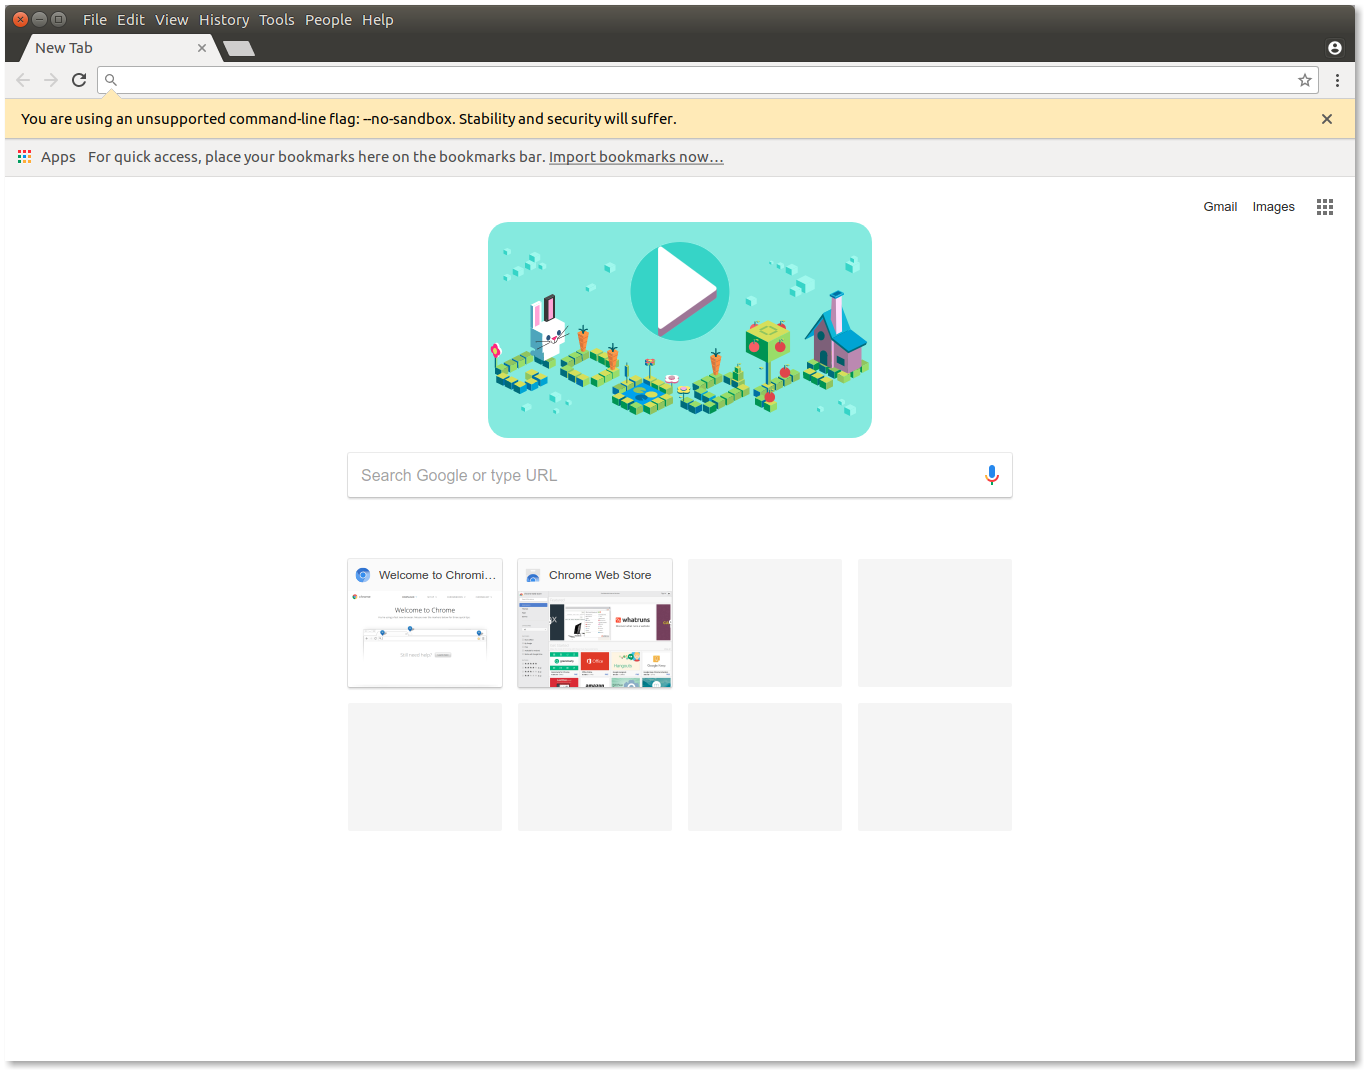Click the profile avatar icon
The height and width of the screenshot is (1070, 1364).
1334,48
